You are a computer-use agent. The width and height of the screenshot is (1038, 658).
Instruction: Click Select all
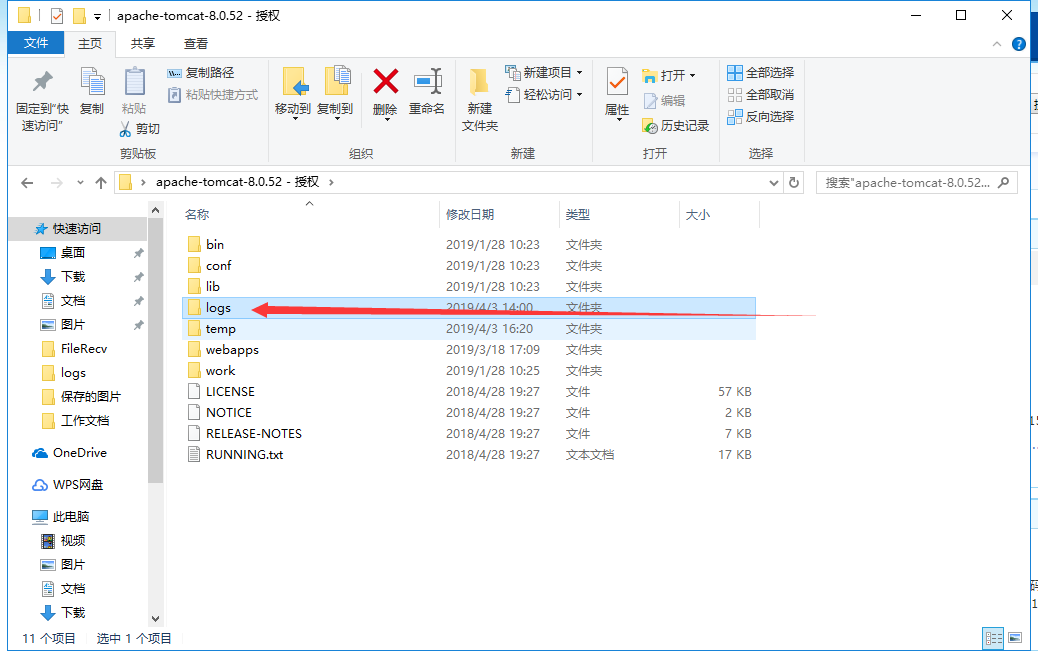pos(761,73)
